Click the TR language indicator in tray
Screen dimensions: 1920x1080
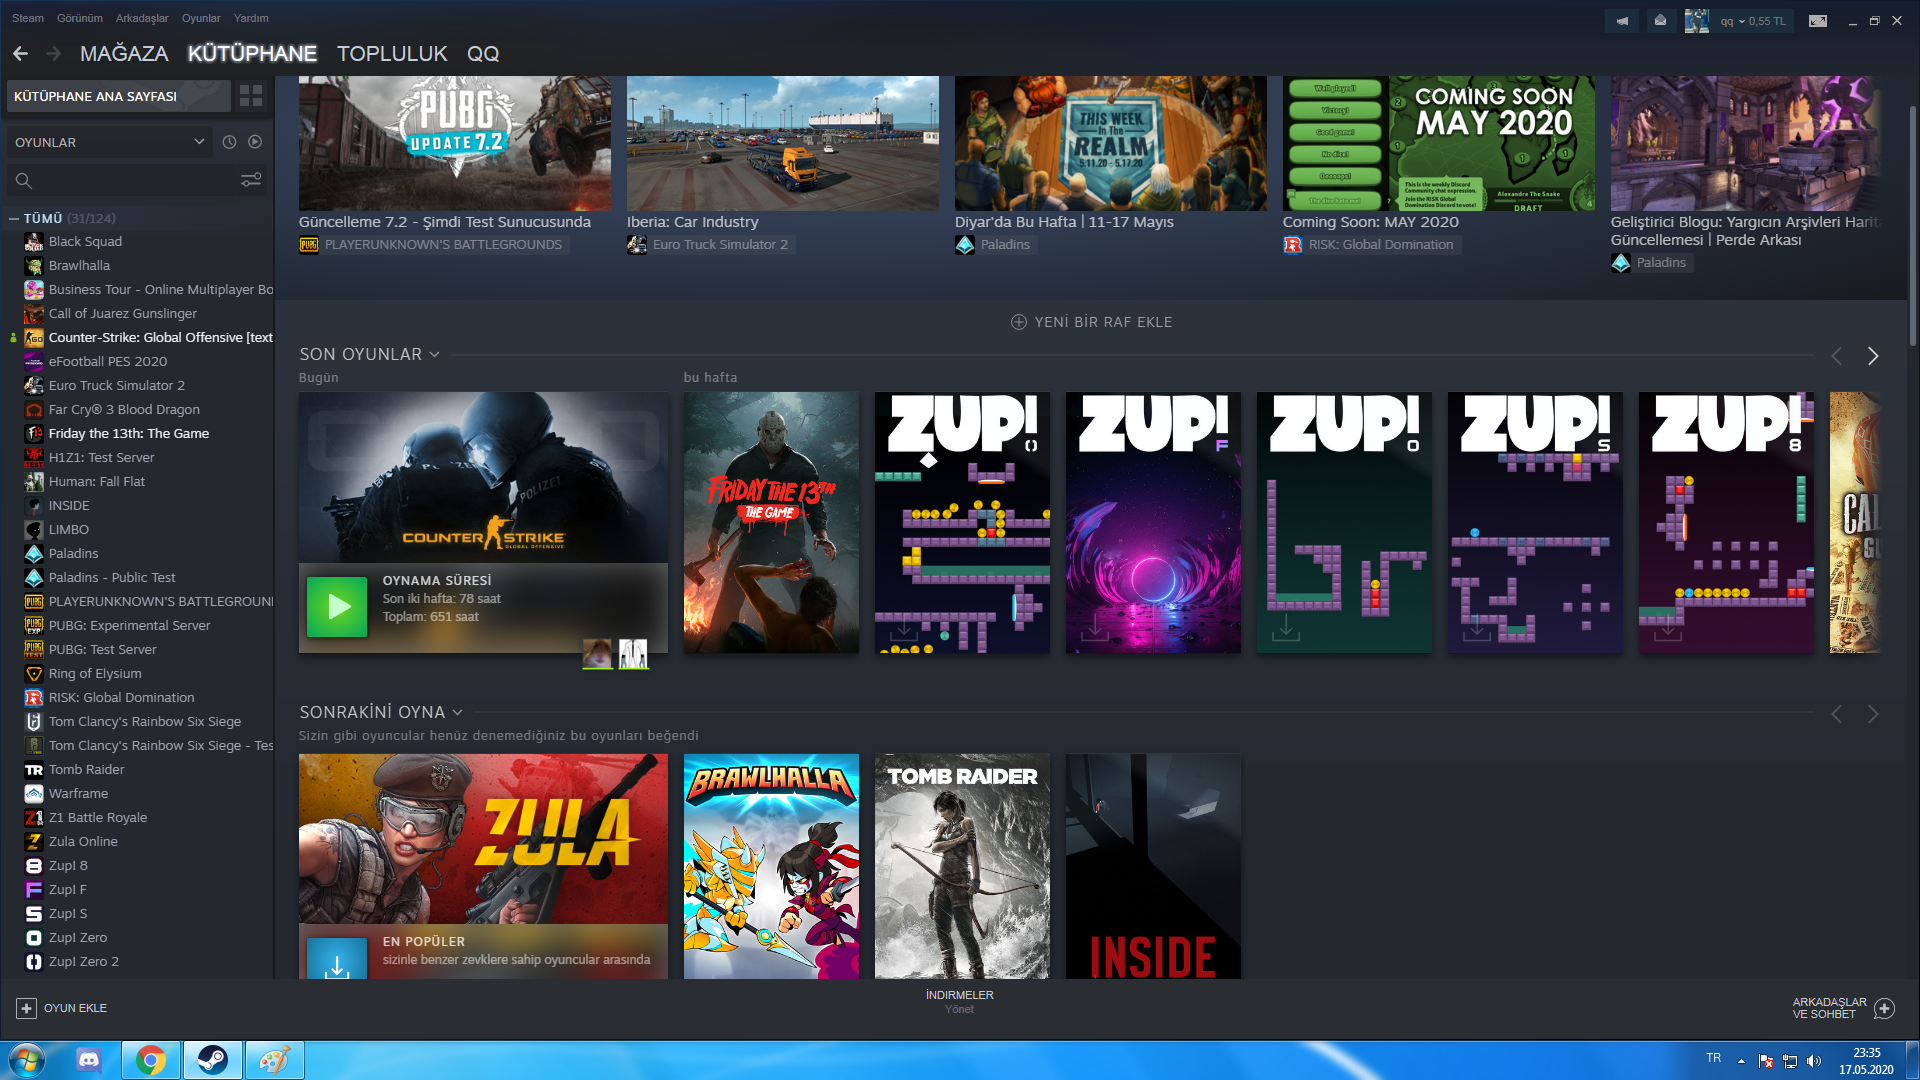tap(1714, 1058)
